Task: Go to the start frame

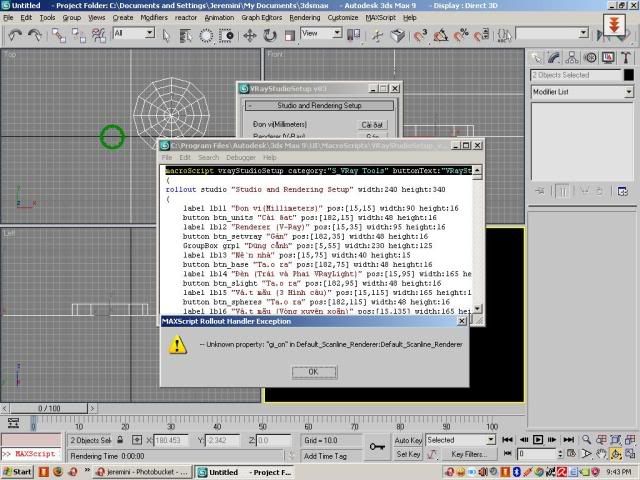Action: point(507,440)
